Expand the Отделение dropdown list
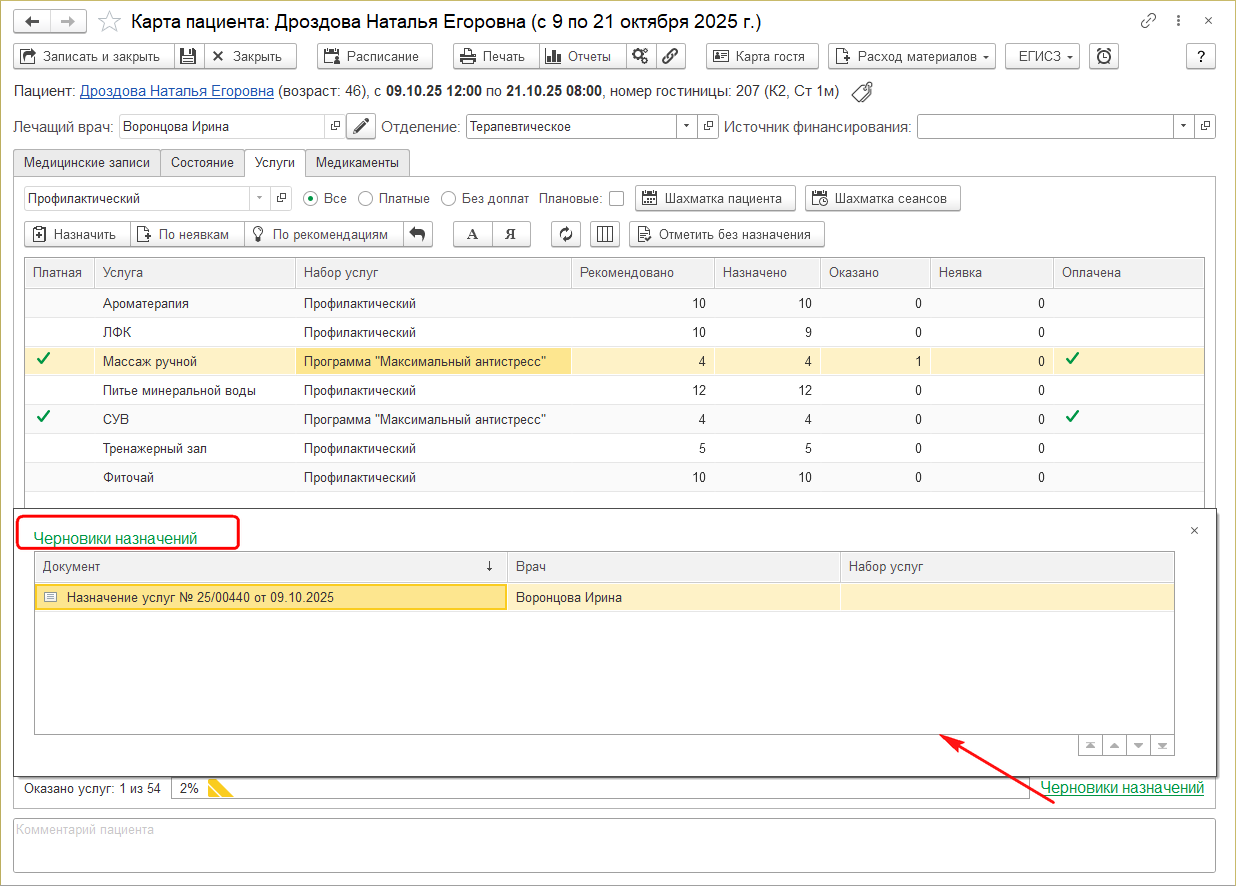The width and height of the screenshot is (1236, 886). tap(686, 127)
